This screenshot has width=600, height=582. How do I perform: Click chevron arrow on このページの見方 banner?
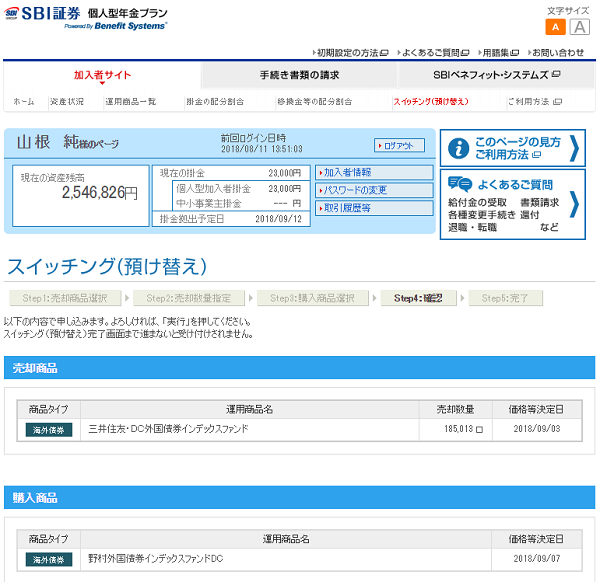(x=574, y=148)
